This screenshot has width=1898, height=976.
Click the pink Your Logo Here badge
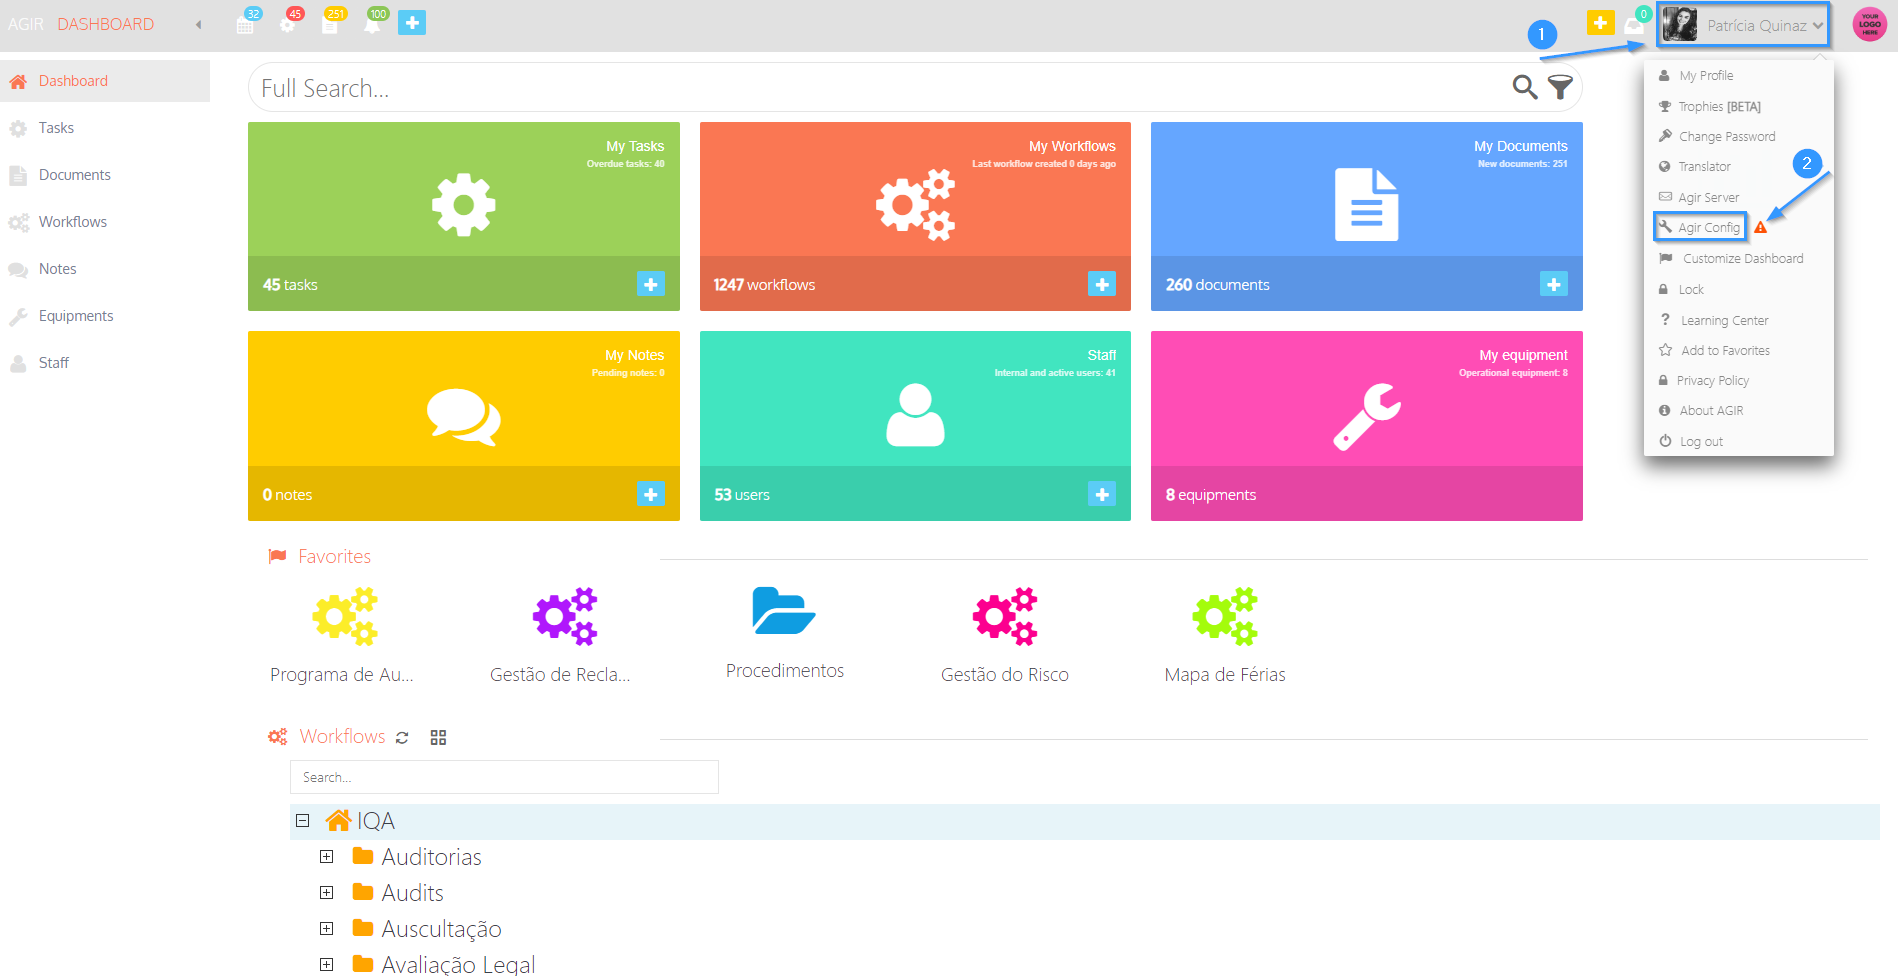tap(1869, 24)
